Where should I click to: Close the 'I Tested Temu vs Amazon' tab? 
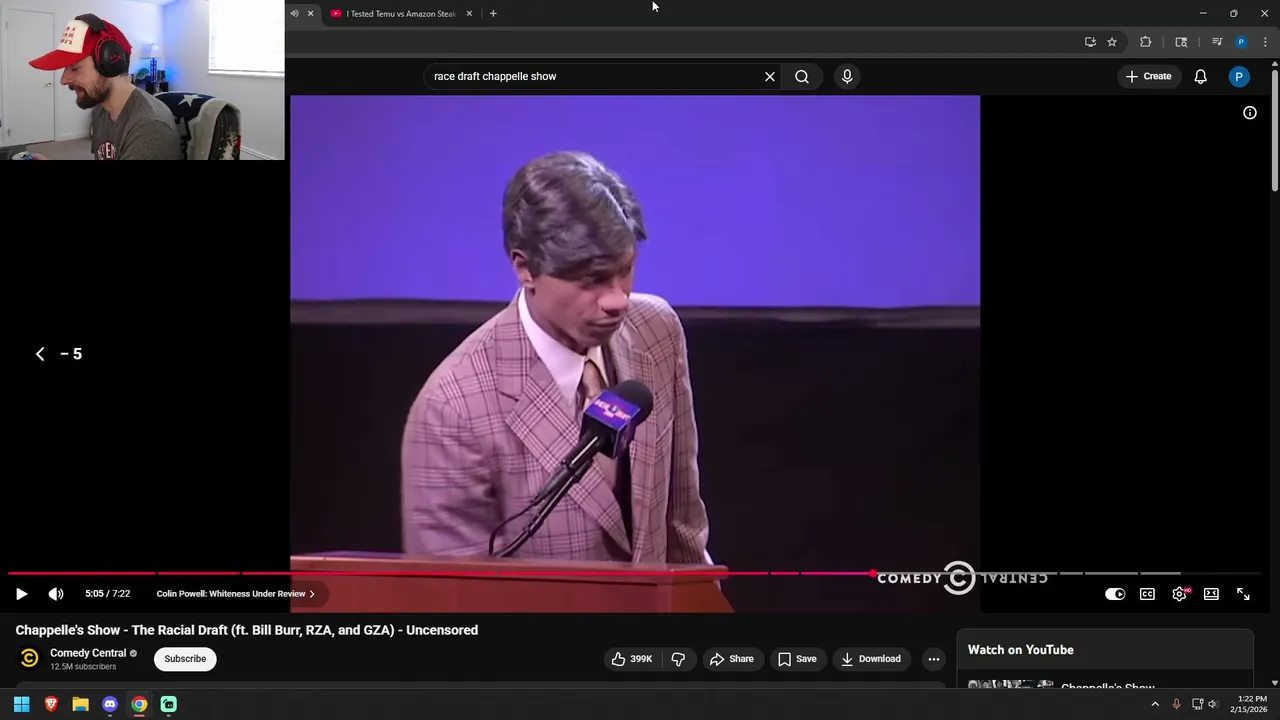(469, 14)
